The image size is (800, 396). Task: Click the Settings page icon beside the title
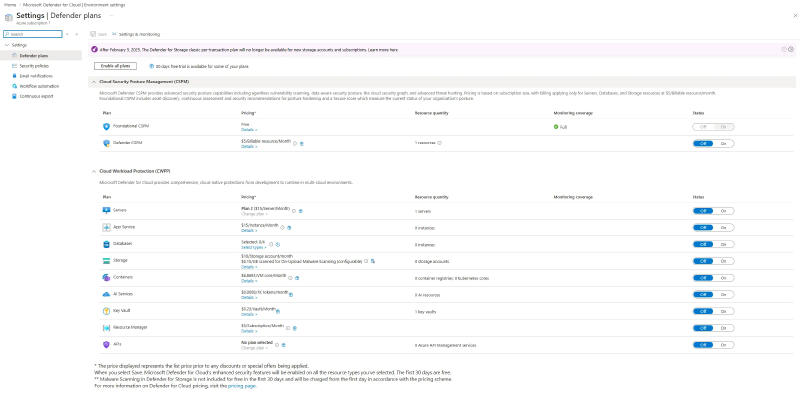8,17
